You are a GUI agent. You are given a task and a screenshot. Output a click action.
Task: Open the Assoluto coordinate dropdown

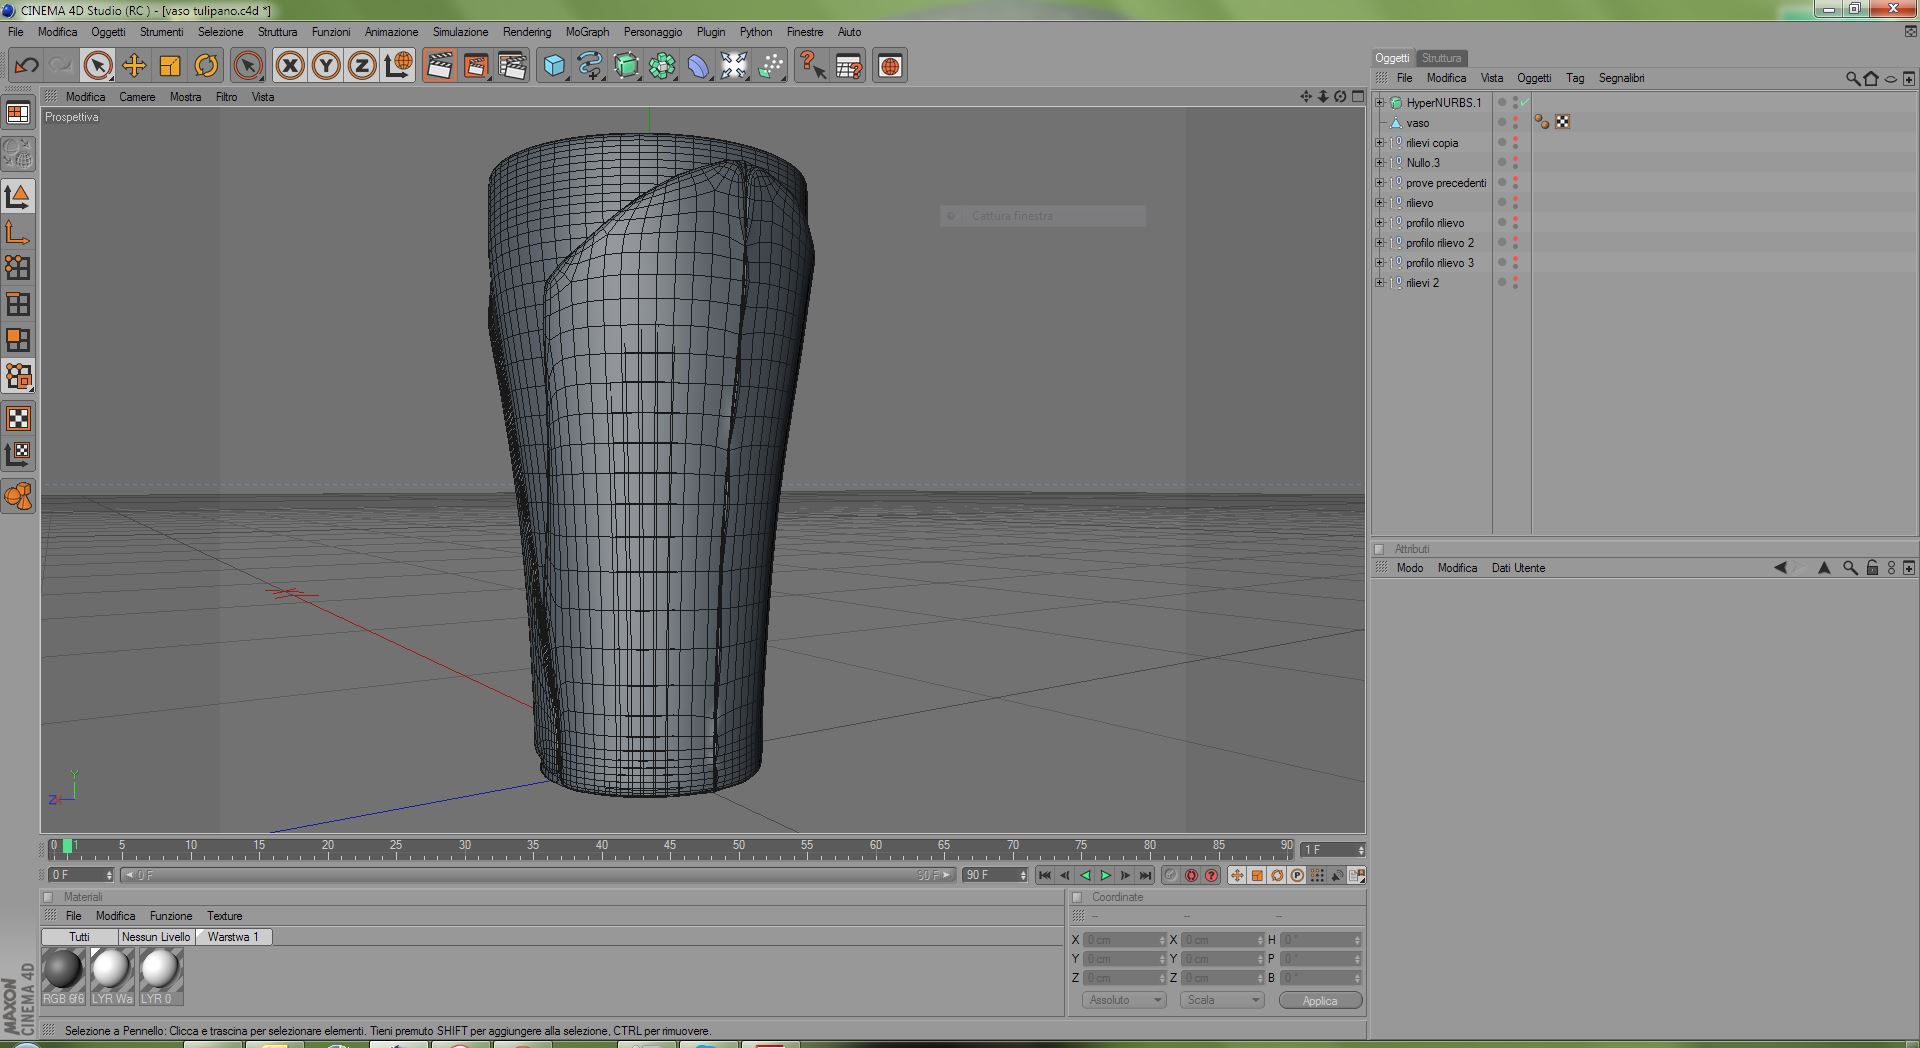[1124, 1000]
